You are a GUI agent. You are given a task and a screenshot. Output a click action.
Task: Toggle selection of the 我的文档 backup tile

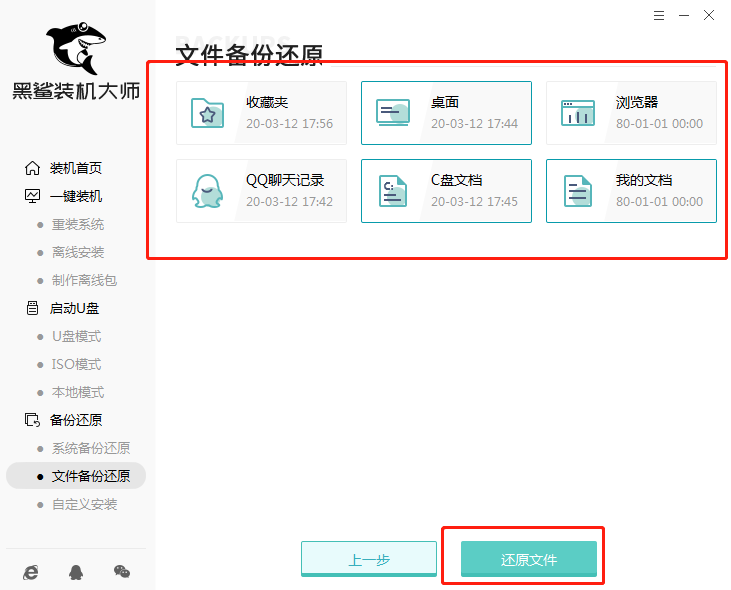[631, 191]
